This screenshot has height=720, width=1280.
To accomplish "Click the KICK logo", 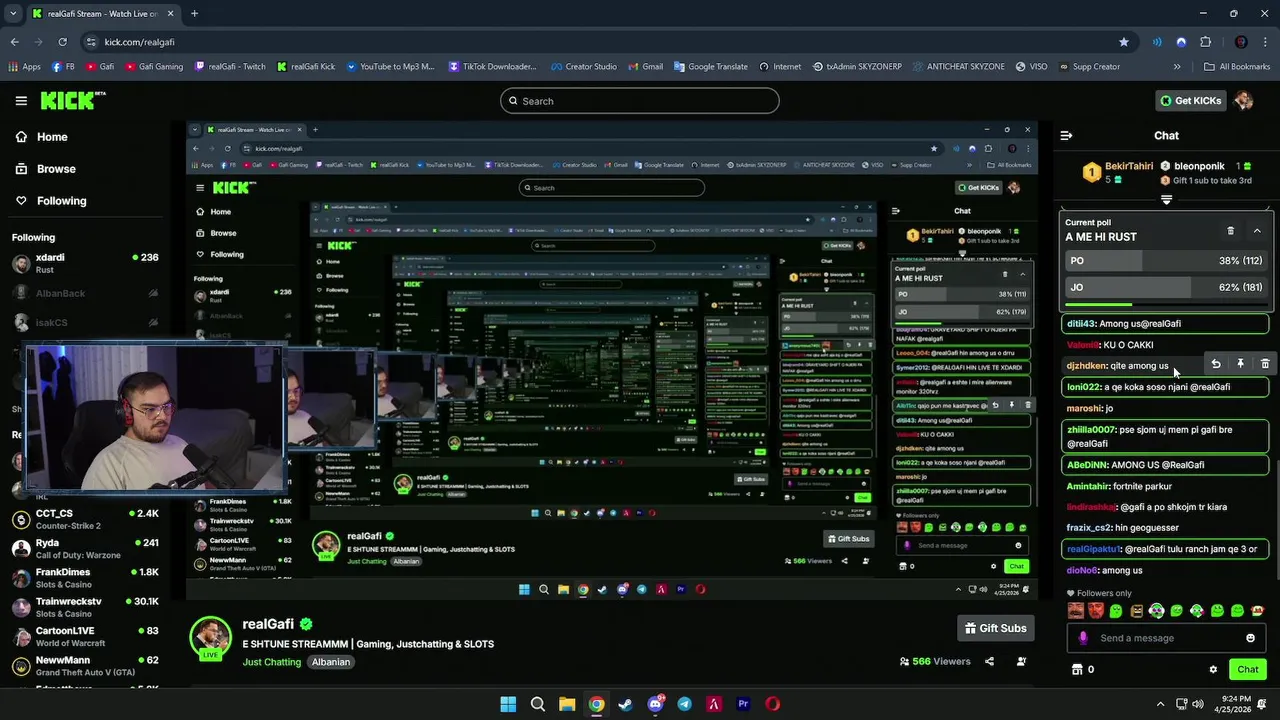I will (x=72, y=101).
